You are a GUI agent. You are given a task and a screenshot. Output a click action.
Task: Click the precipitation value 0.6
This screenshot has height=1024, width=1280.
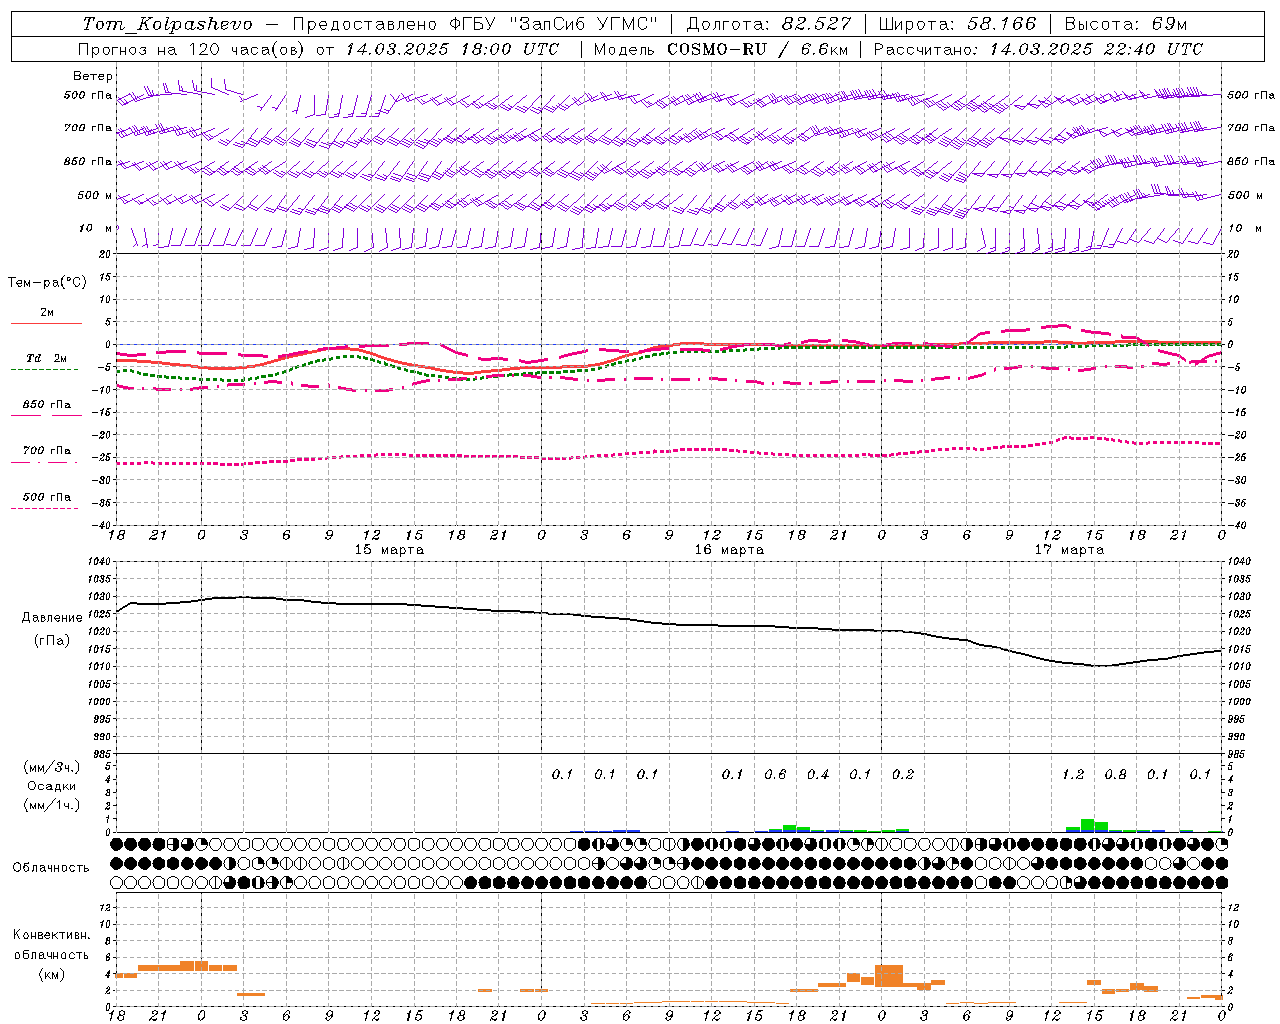click(775, 775)
